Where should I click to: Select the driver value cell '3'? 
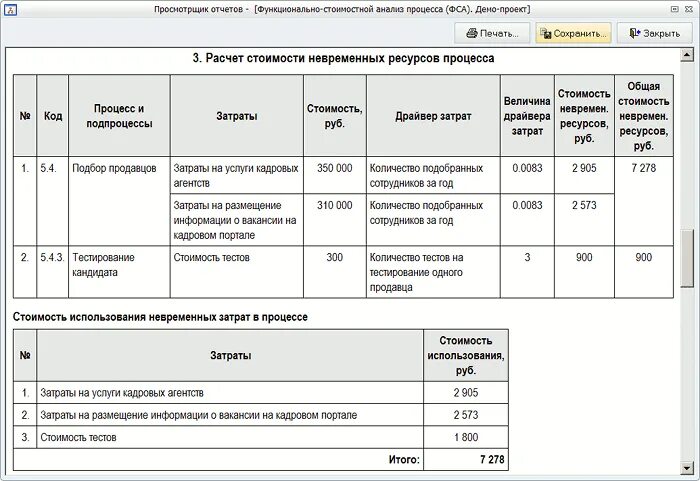(527, 272)
